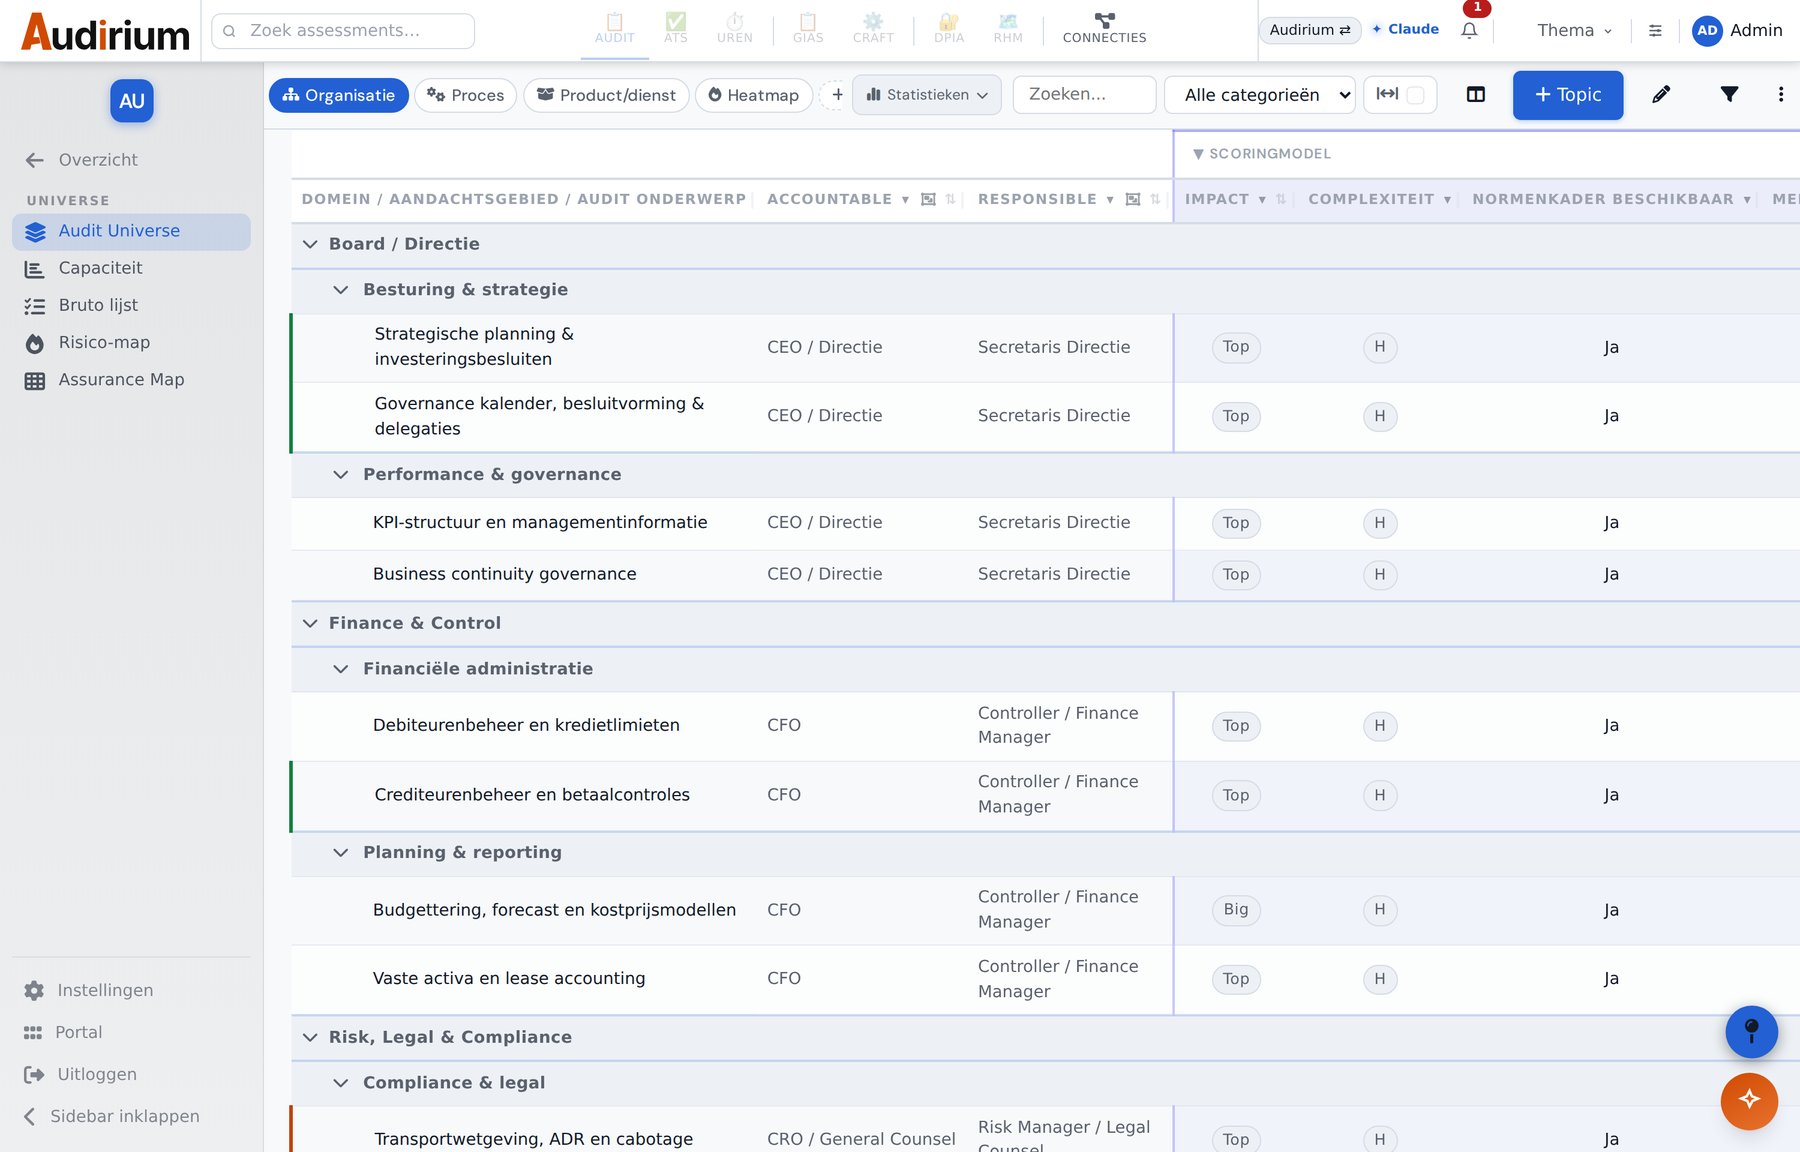Viewport: 1800px width, 1152px height.
Task: Click the ACCOUNTABLE column group icon
Action: [928, 199]
